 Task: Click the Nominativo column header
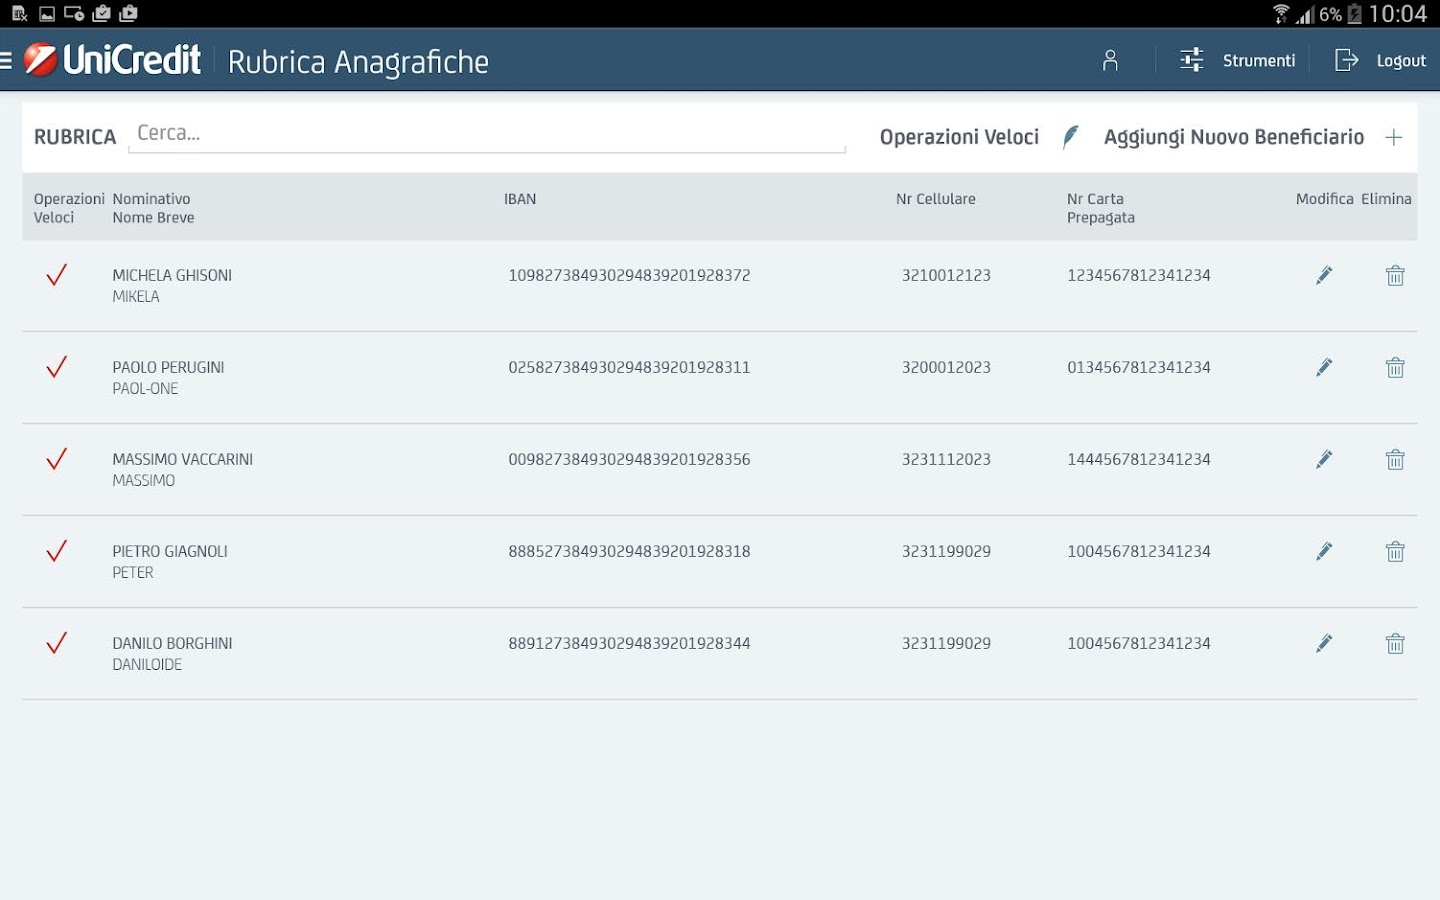coord(151,199)
